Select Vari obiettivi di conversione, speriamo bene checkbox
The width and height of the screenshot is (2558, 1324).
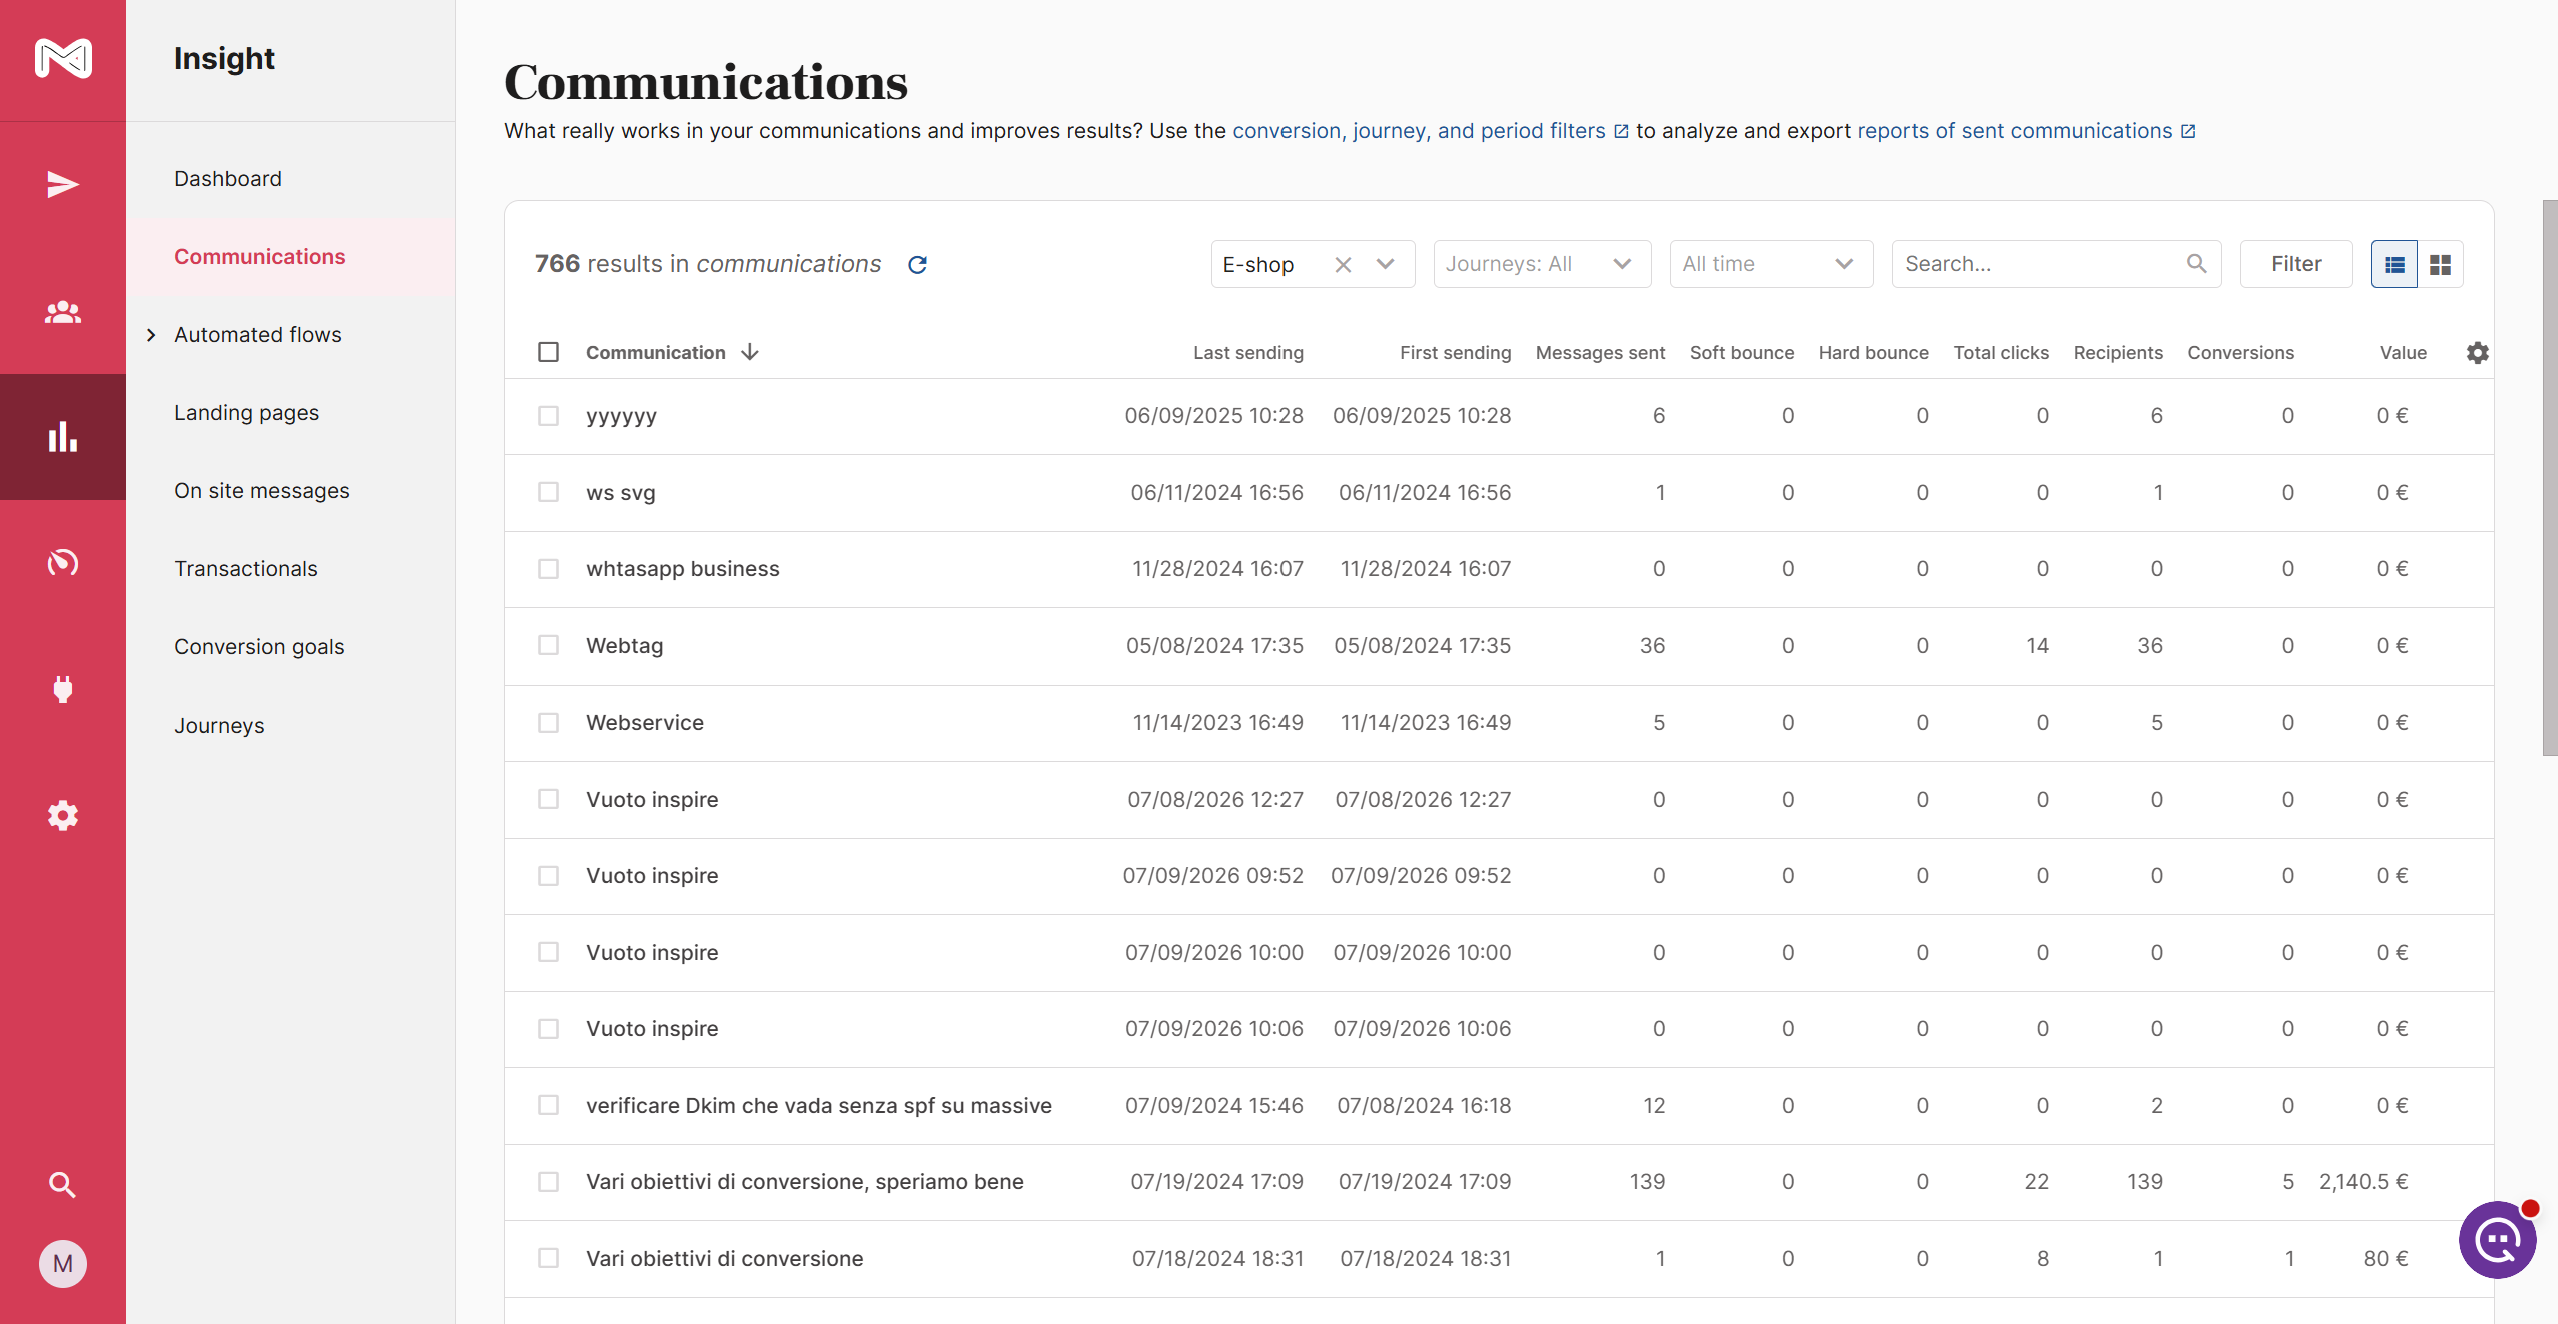pyautogui.click(x=548, y=1181)
